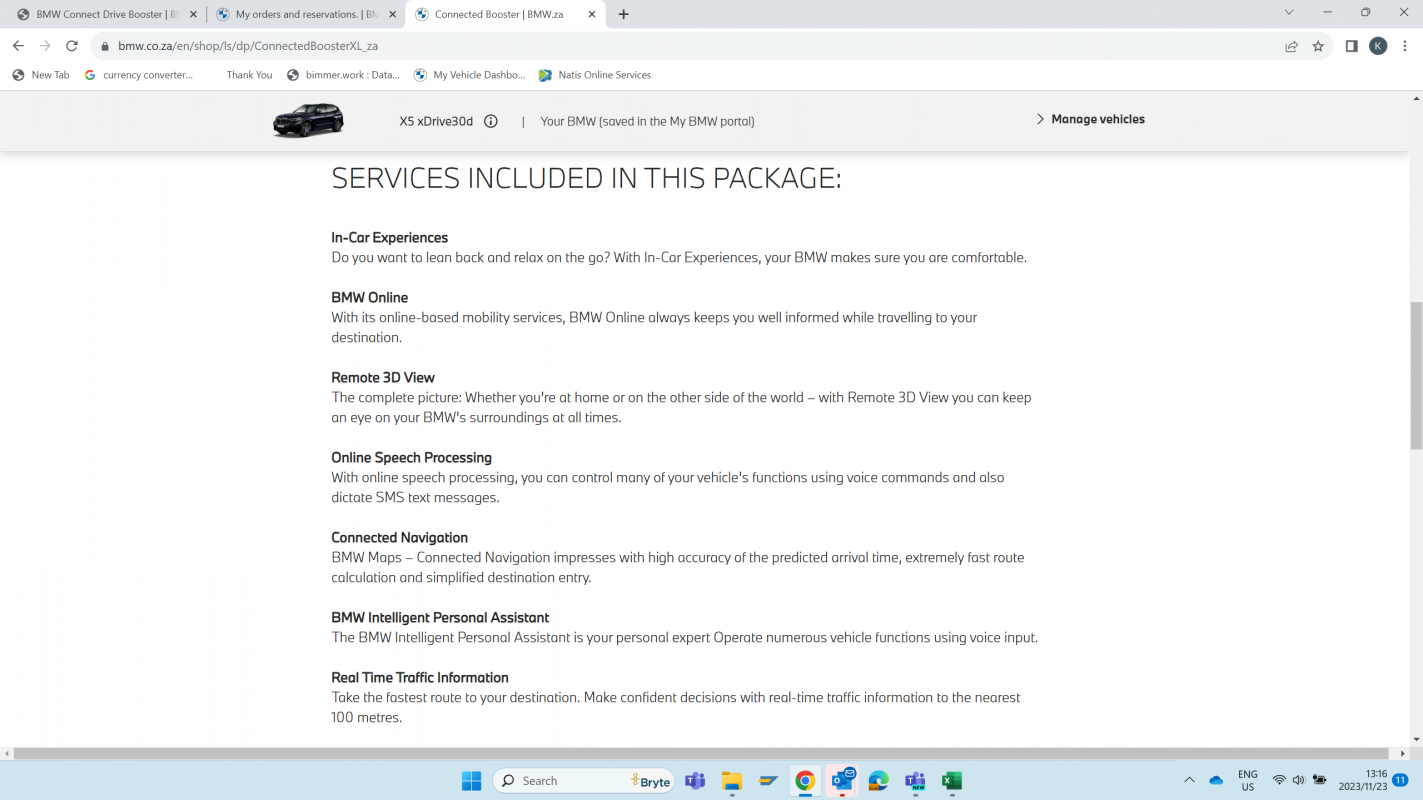
Task: Reload the current BMW page
Action: (72, 46)
